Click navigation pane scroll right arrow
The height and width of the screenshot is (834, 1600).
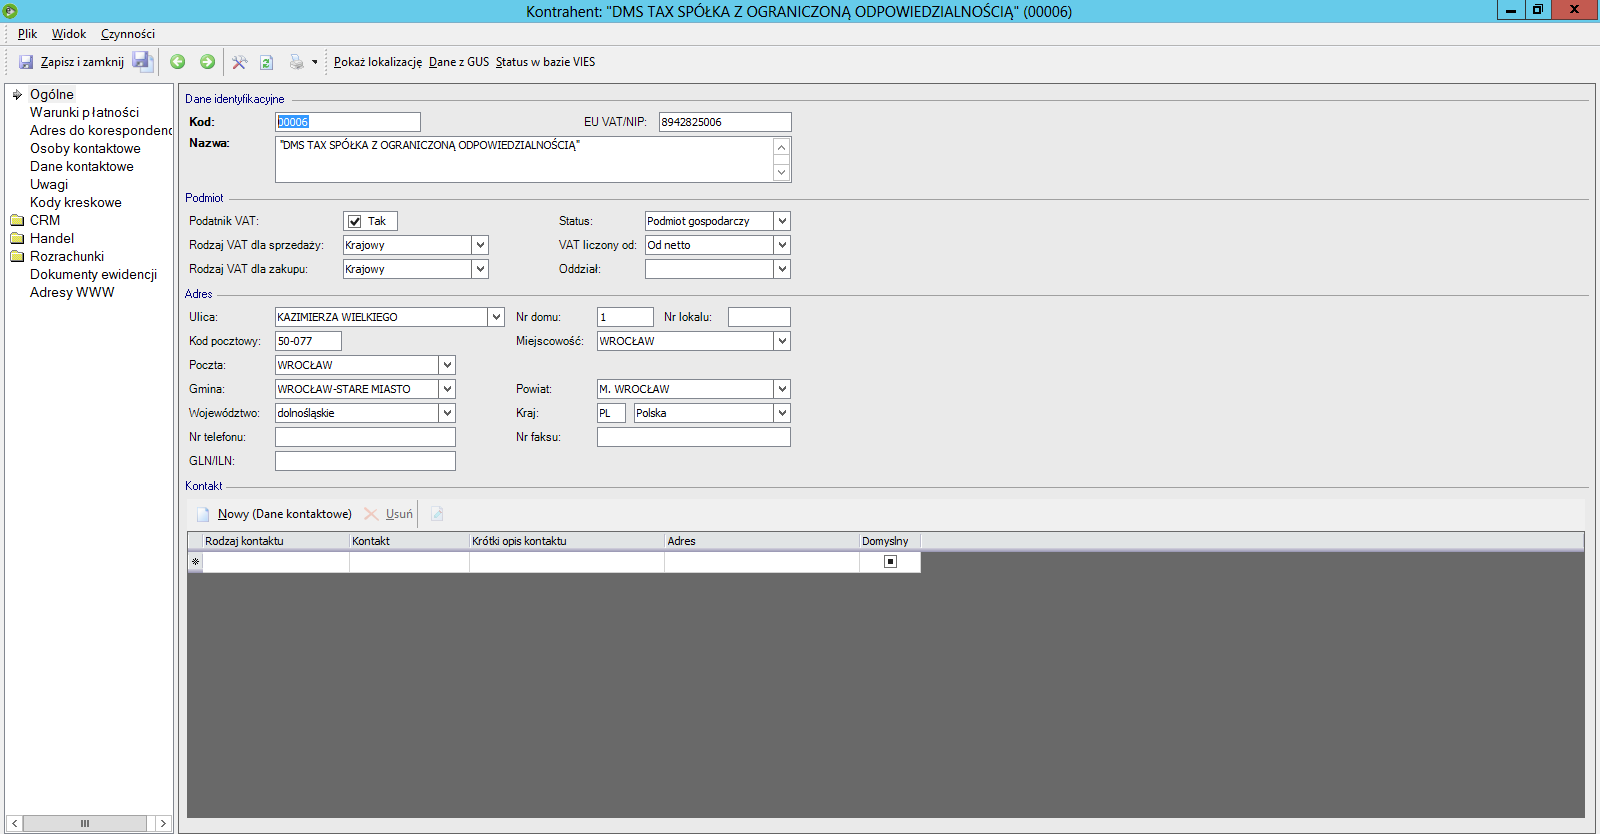tap(163, 823)
